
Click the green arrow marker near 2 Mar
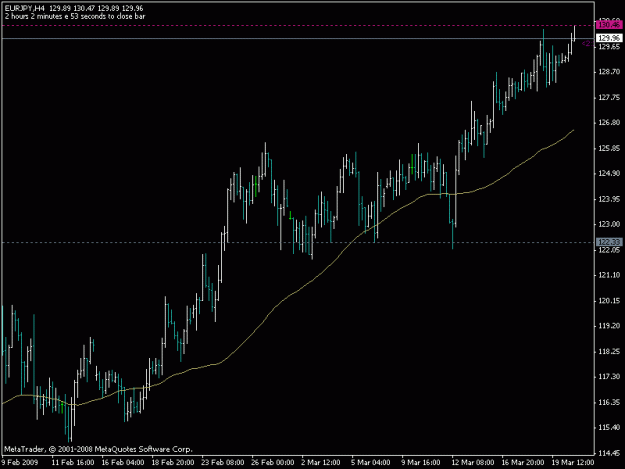[290, 216]
